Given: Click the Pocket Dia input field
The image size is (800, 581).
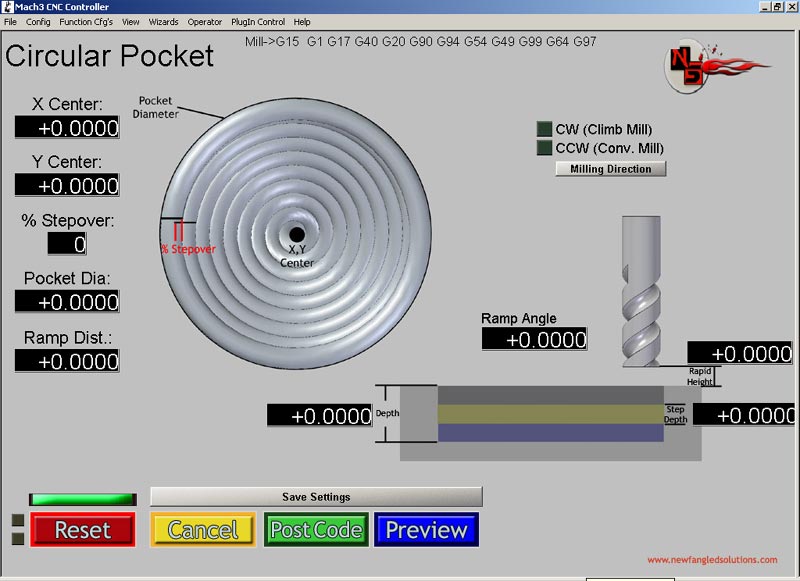Looking at the screenshot, I should click(x=67, y=301).
